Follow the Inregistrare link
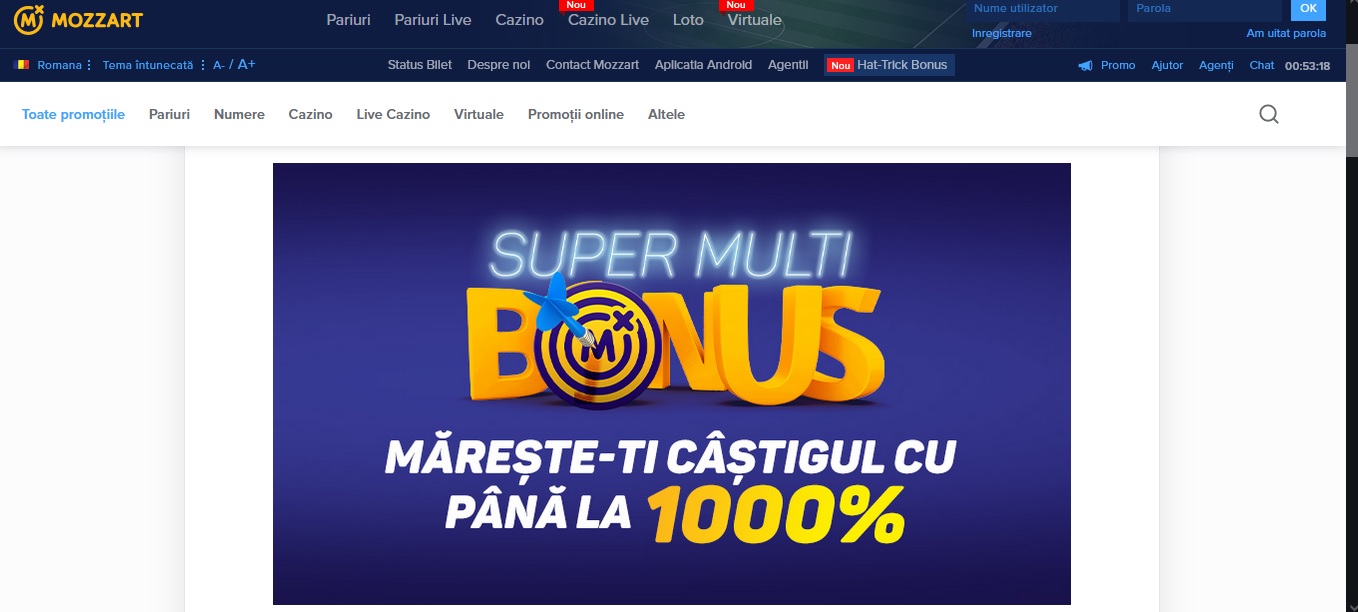1358x612 pixels. tap(1002, 33)
